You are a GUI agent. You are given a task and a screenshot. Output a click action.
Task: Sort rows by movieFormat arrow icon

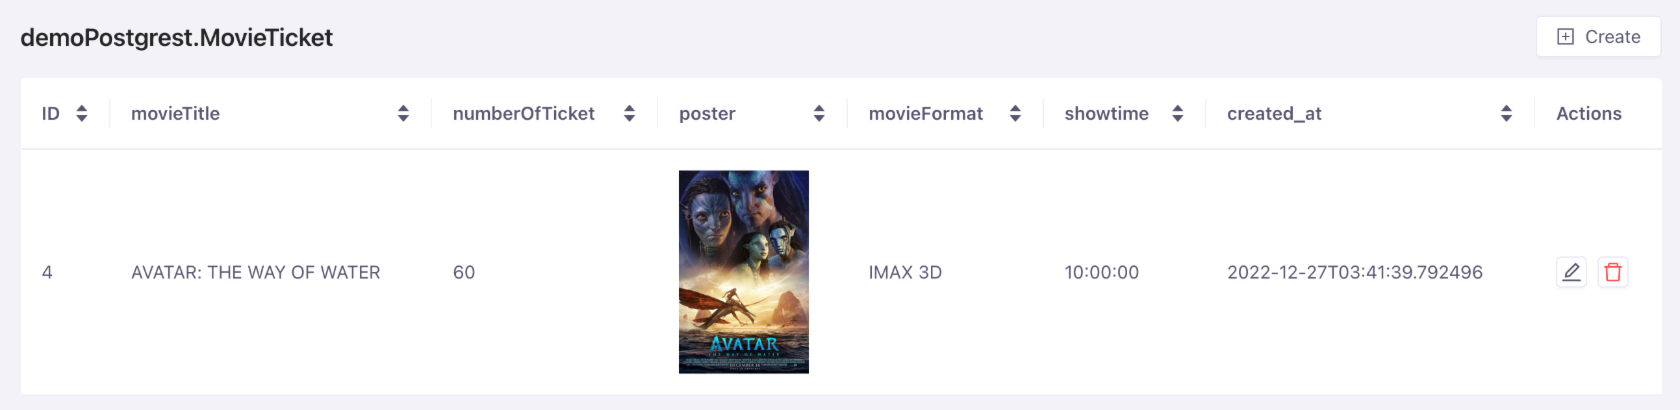tap(1015, 114)
